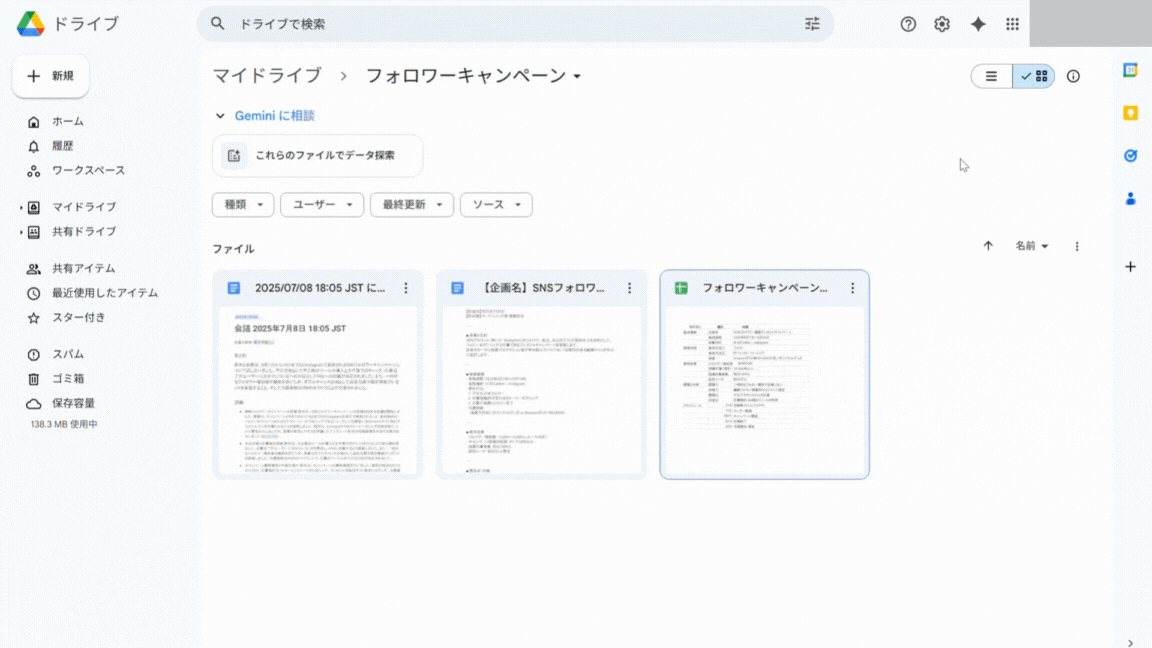Open search filter options icon
1152x648 pixels.
(812, 24)
